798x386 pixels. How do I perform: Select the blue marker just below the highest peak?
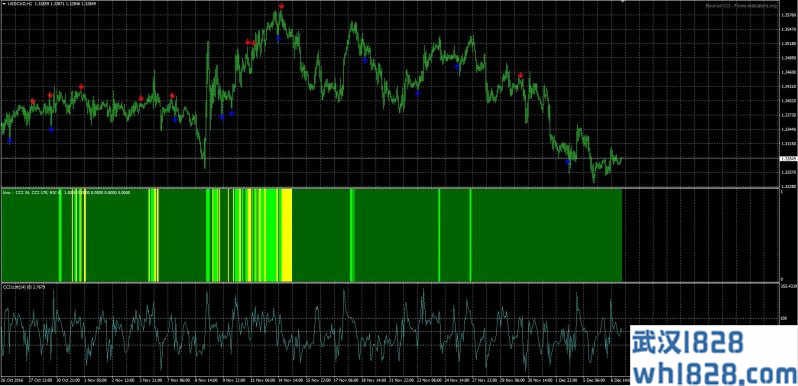pos(278,38)
